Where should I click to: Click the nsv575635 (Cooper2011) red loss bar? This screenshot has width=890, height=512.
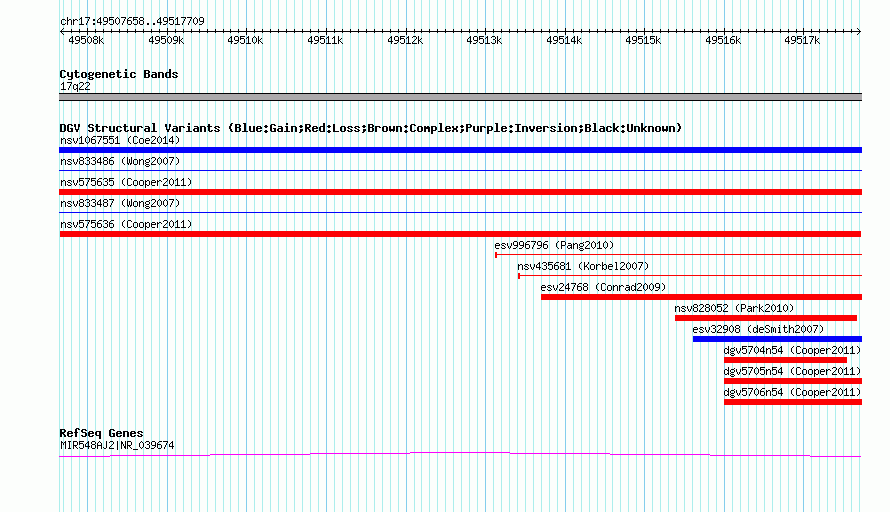point(460,192)
